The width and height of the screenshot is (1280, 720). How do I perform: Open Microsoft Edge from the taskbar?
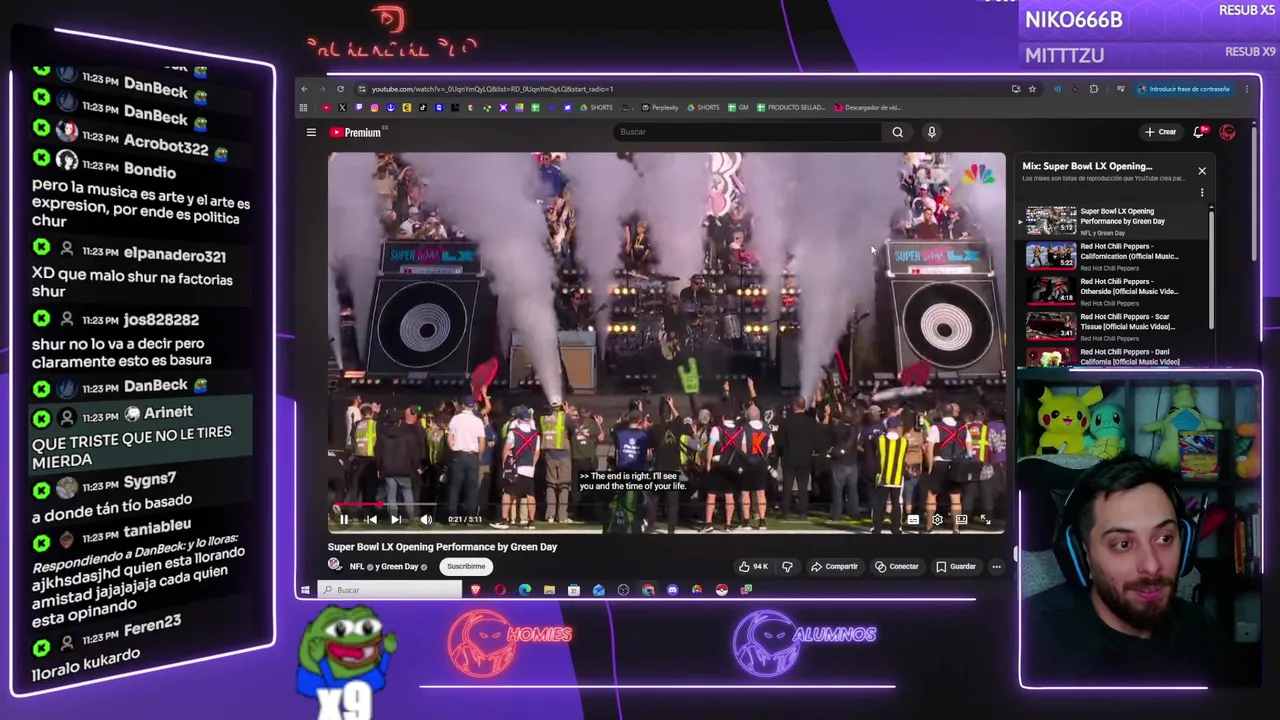(x=525, y=590)
